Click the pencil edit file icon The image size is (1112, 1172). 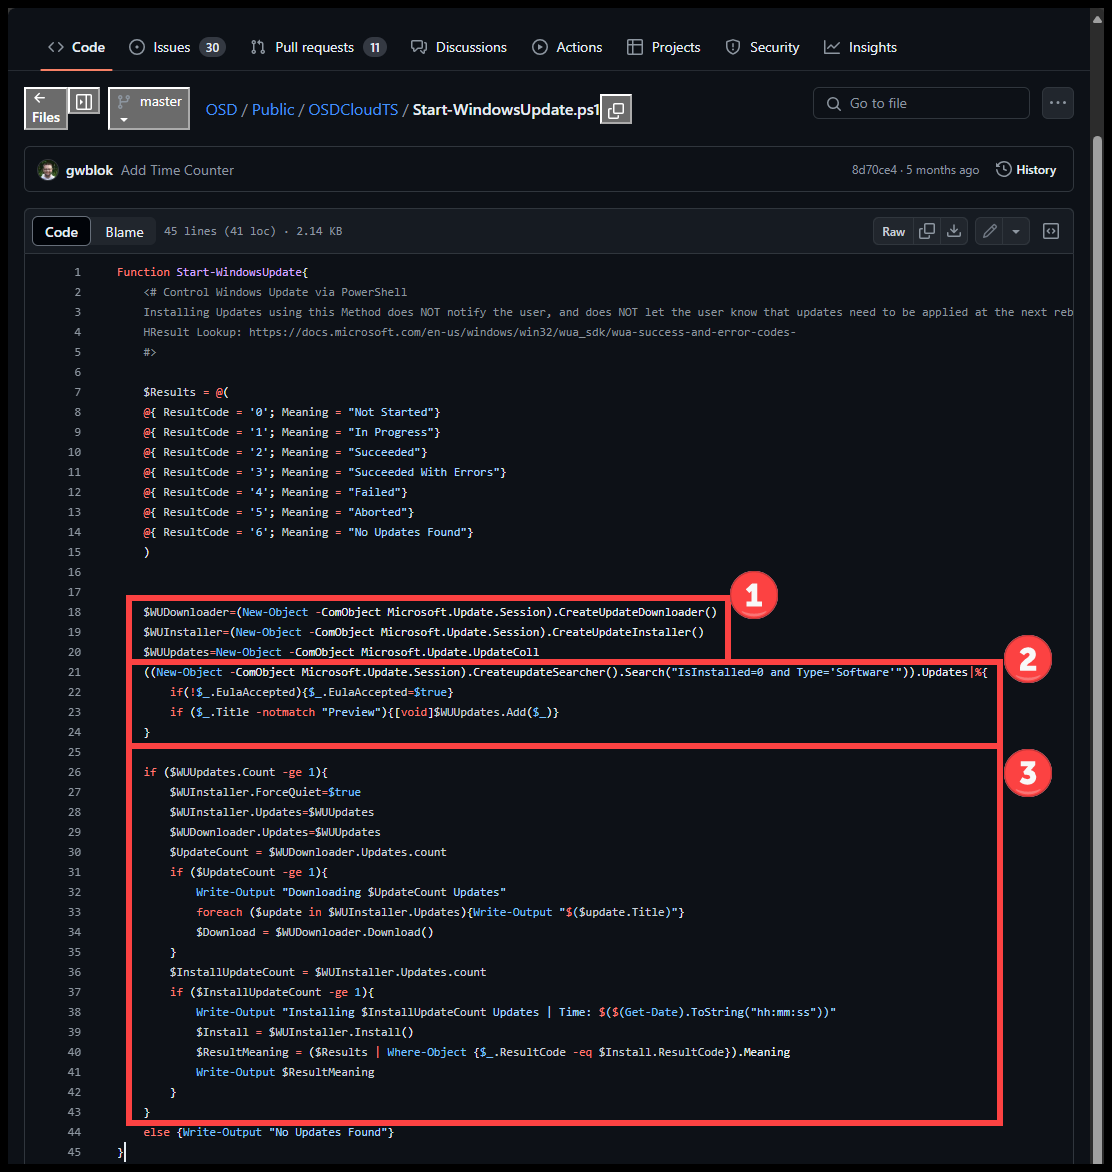[x=989, y=231]
